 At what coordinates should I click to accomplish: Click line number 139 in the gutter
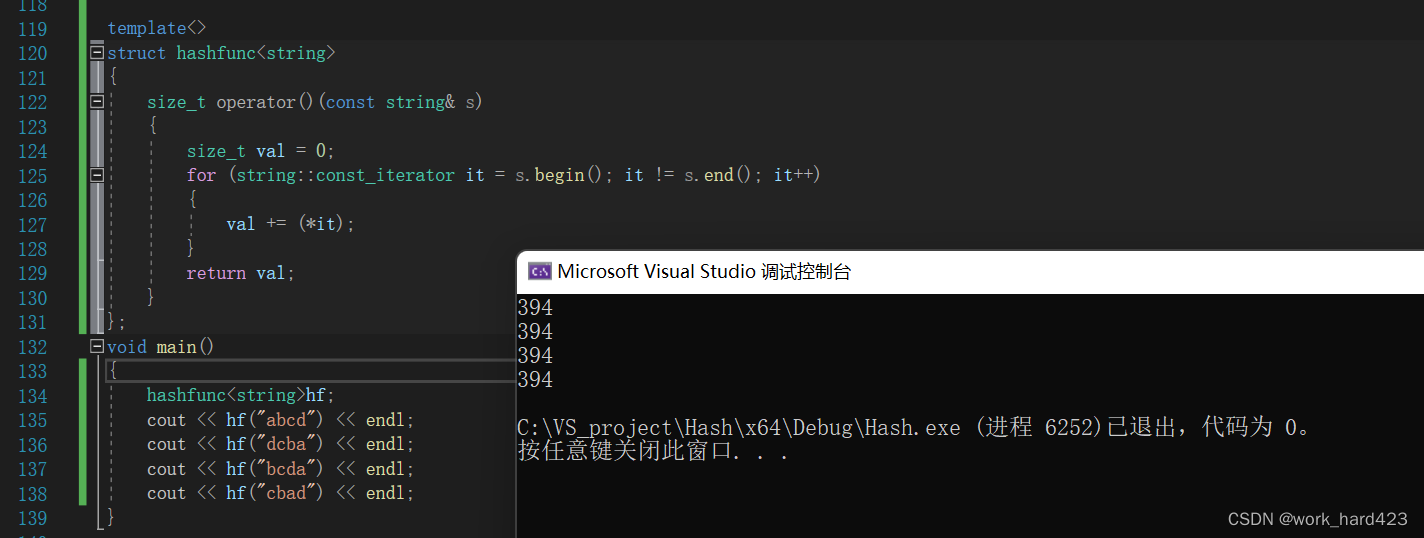click(33, 518)
